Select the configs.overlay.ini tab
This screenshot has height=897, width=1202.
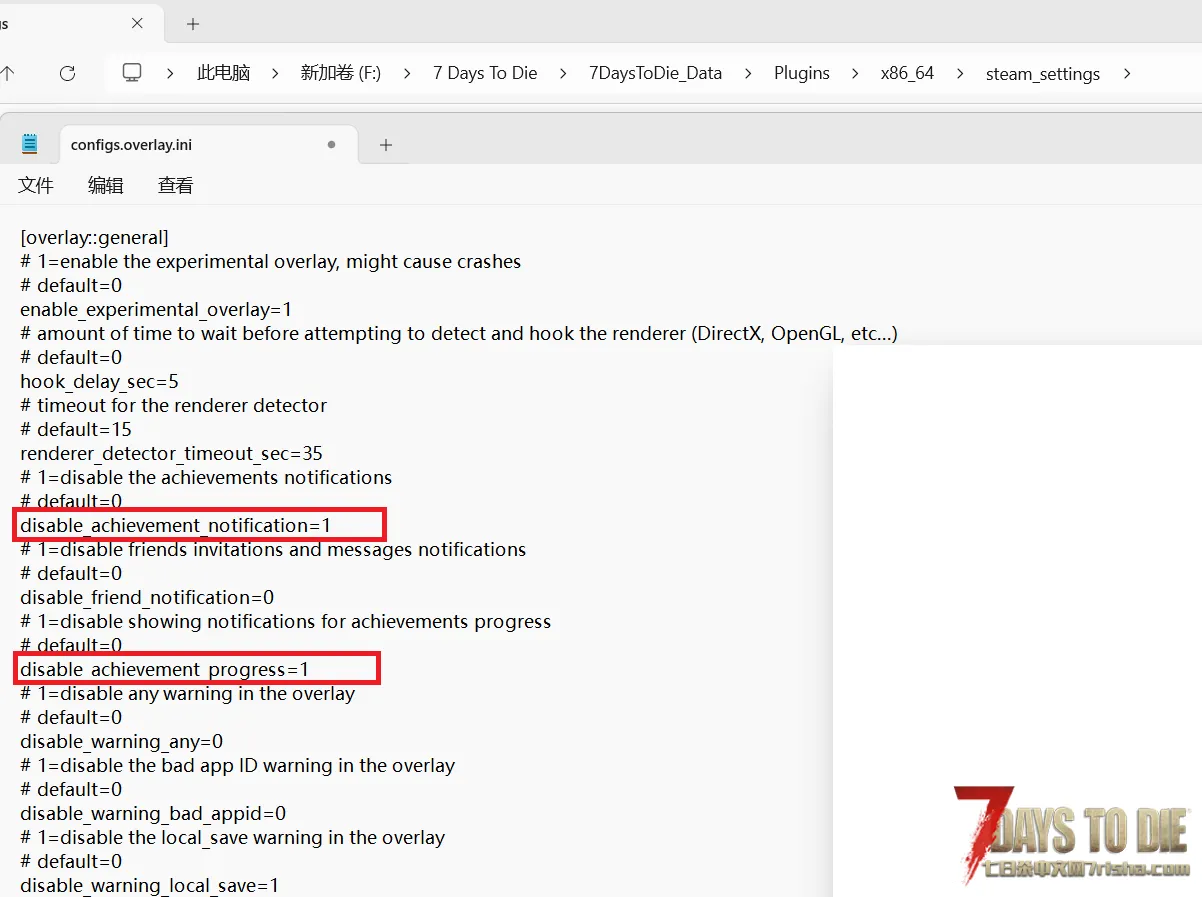point(131,145)
